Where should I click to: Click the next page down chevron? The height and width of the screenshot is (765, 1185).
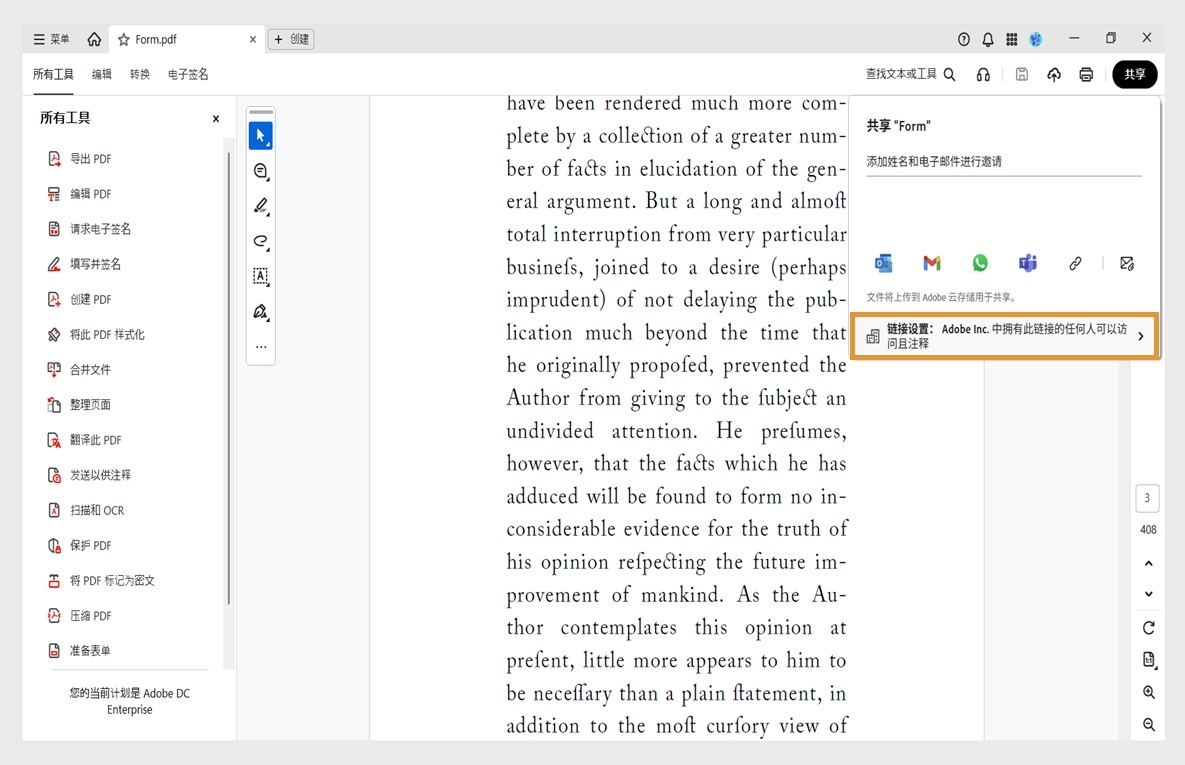pyautogui.click(x=1147, y=593)
